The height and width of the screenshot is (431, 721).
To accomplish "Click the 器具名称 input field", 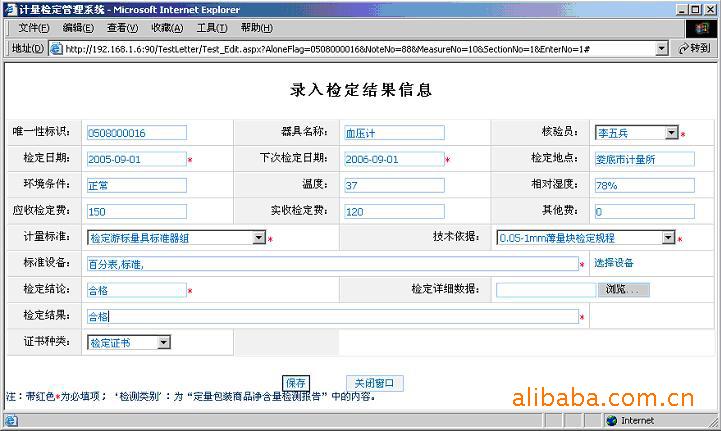I will 393,132.
